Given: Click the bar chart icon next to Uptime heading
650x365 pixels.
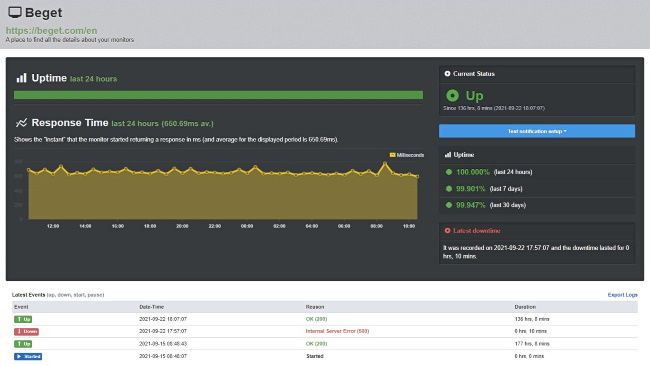Looking at the screenshot, I should (22, 78).
